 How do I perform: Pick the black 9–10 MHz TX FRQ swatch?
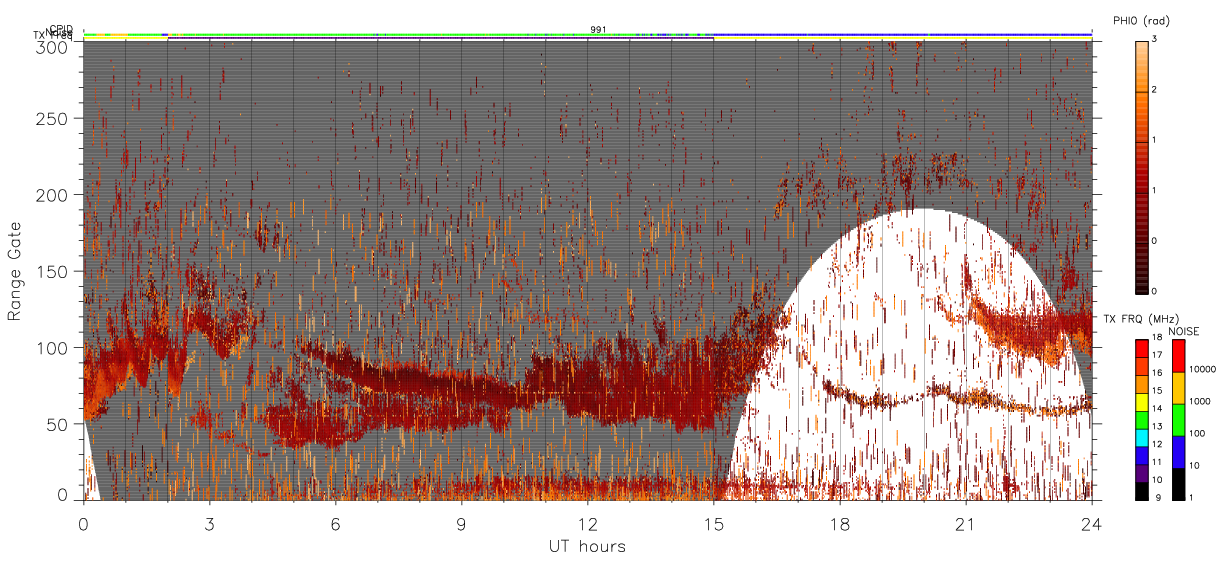[1141, 490]
